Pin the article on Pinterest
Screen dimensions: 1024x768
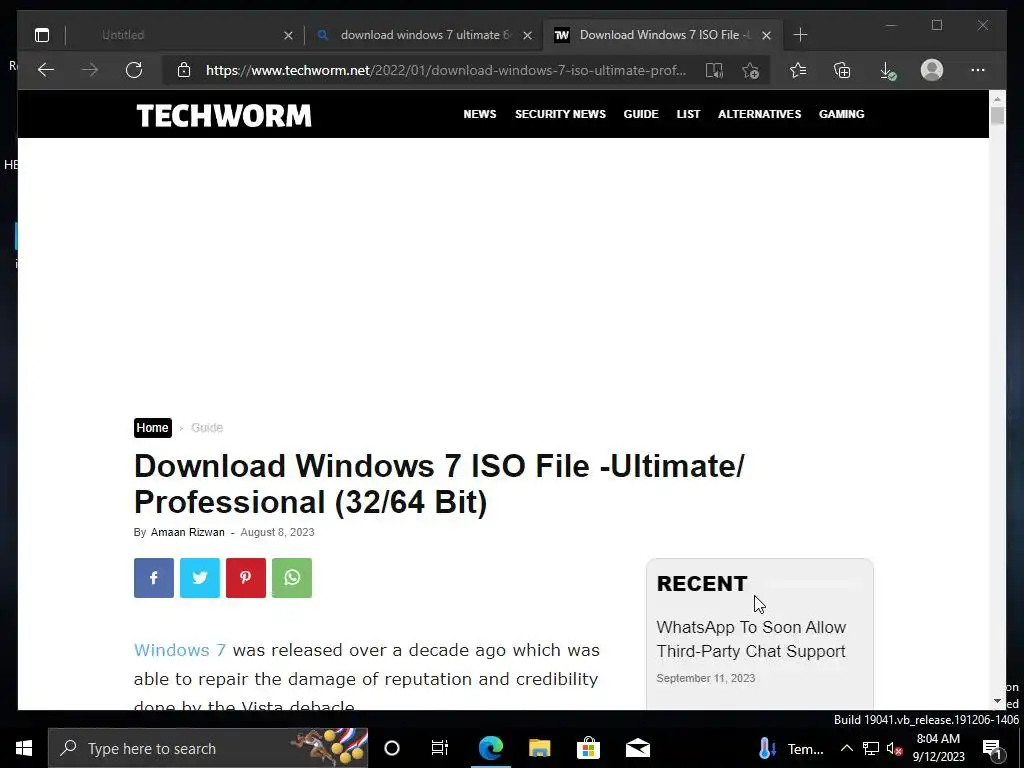tap(246, 578)
